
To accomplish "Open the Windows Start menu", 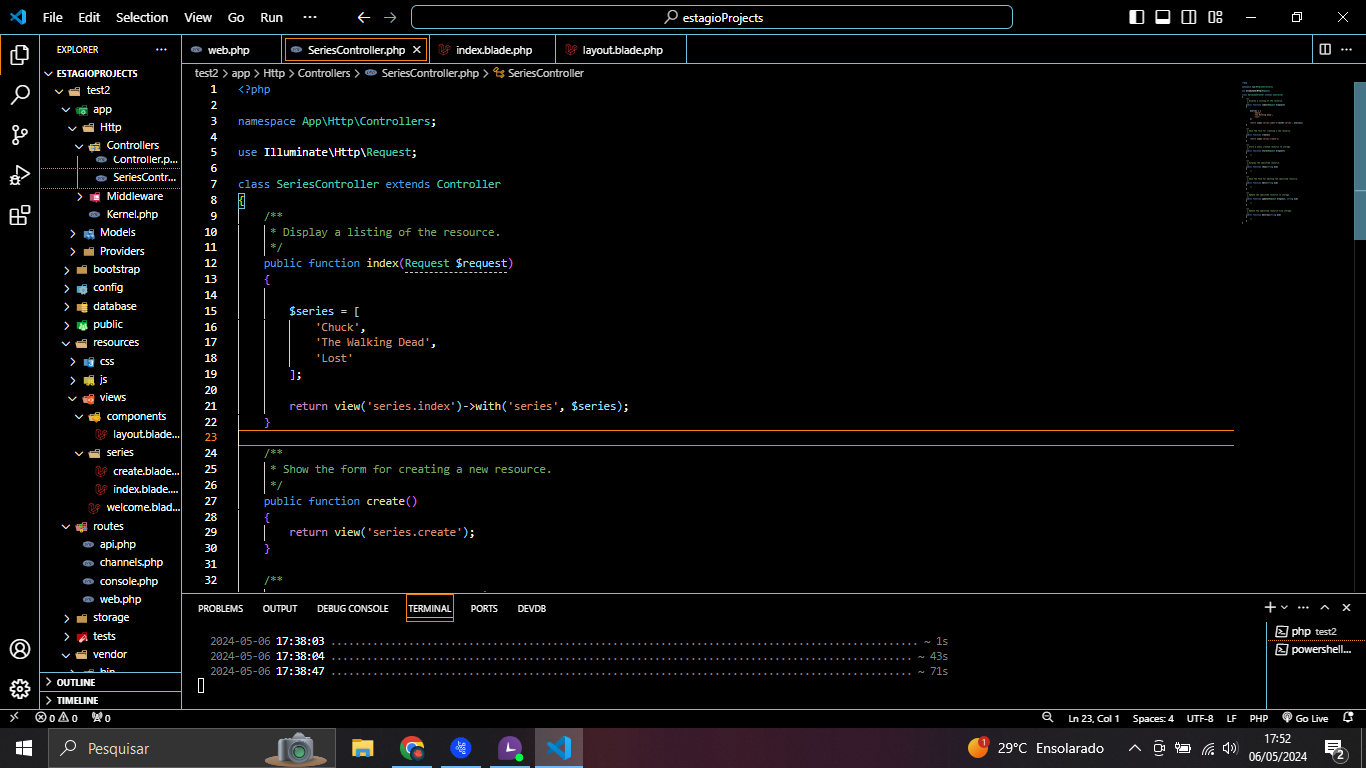I will (24, 747).
